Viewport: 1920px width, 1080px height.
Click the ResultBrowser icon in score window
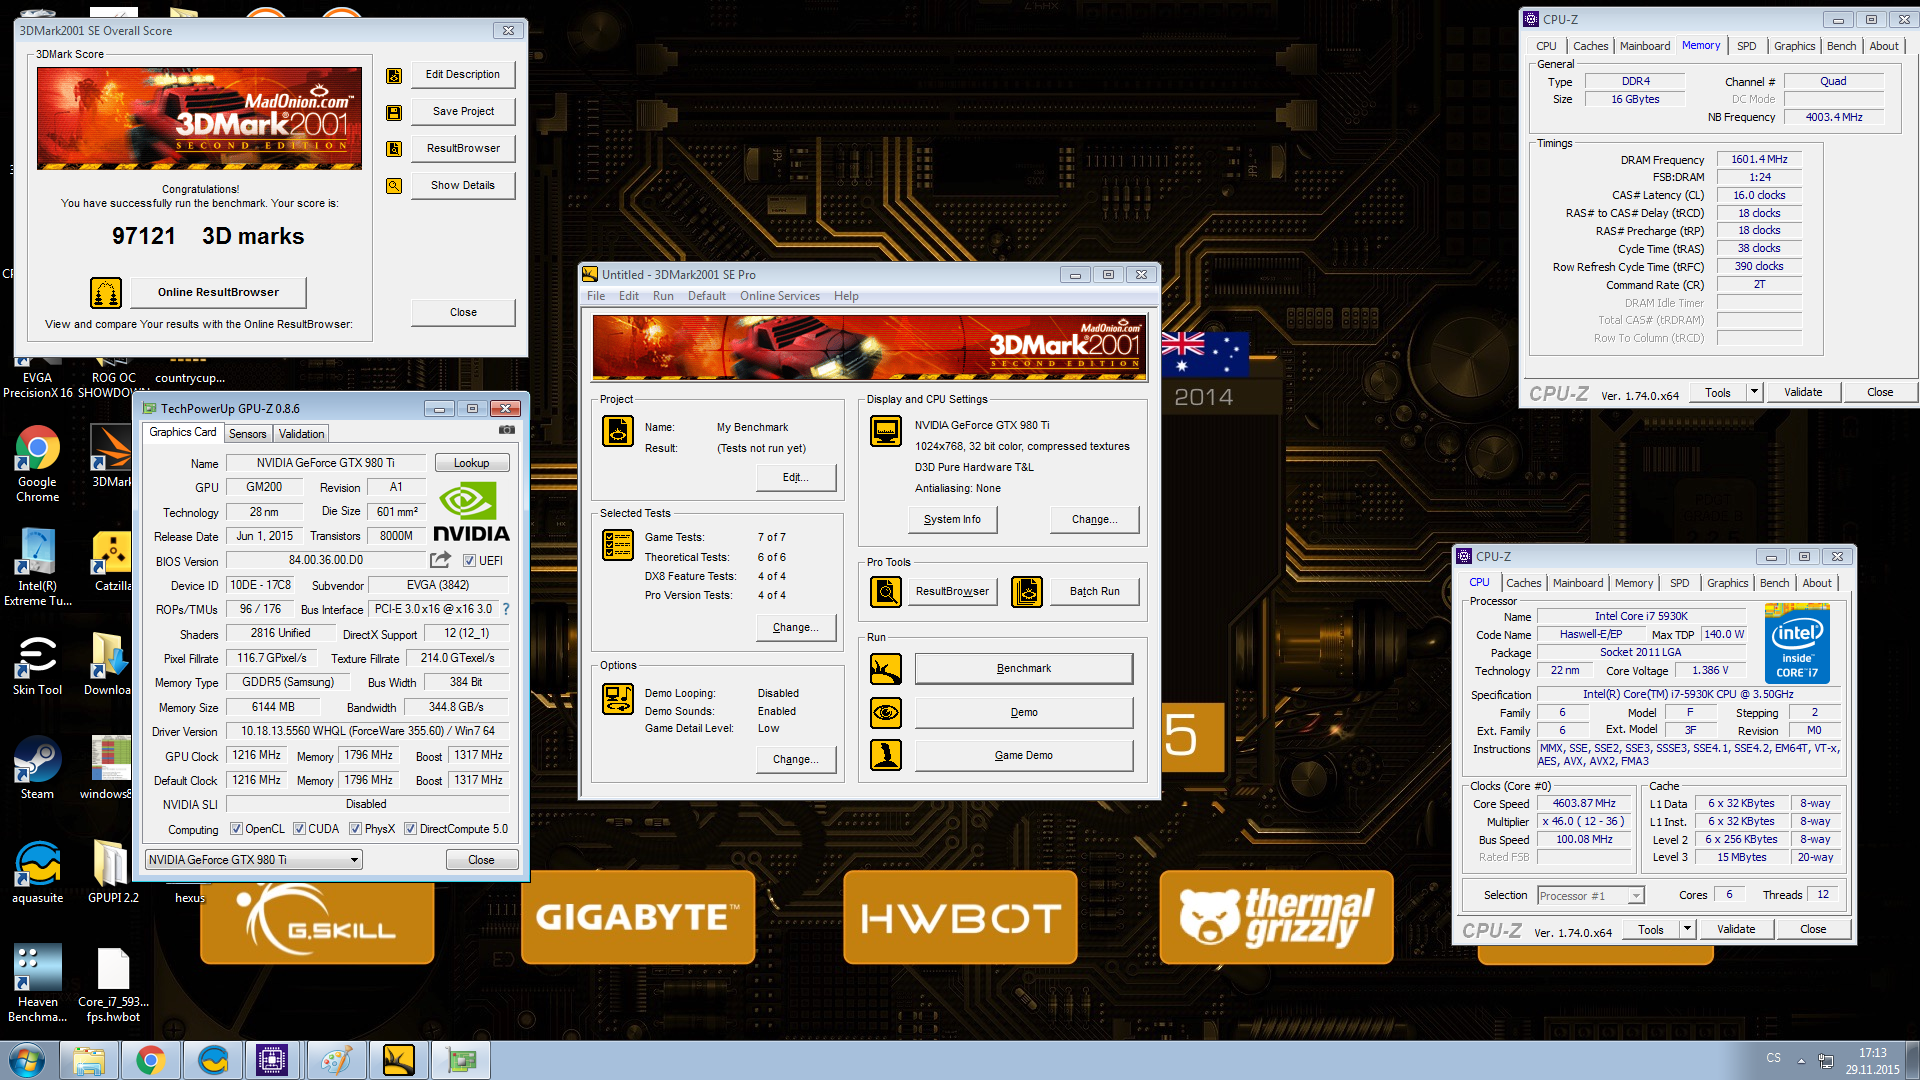pos(394,149)
